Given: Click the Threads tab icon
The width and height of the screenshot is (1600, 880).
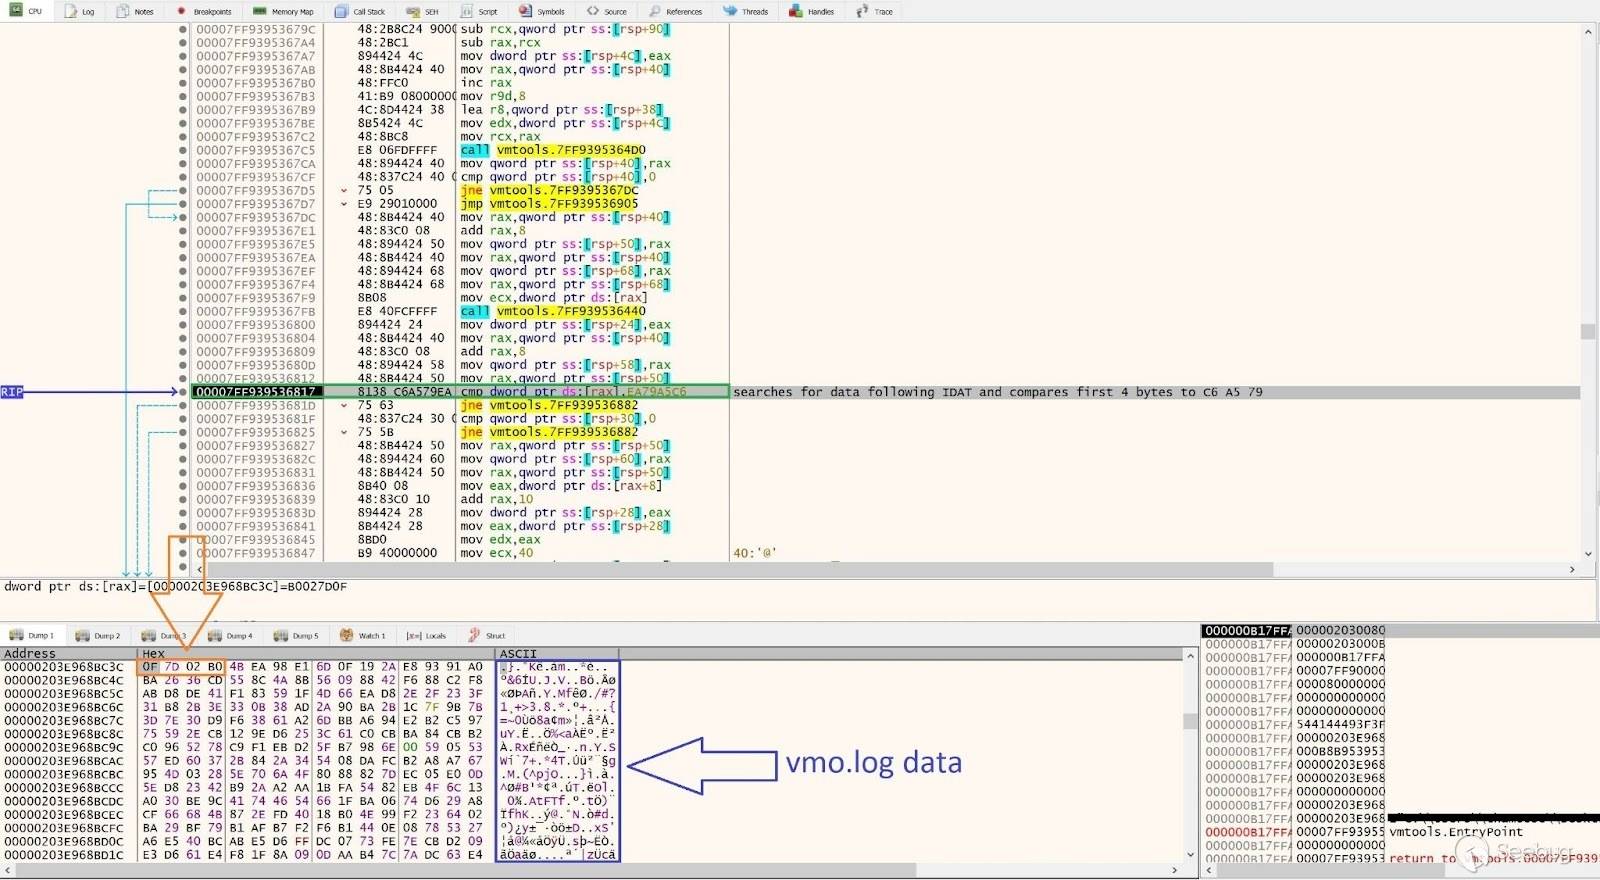Looking at the screenshot, I should tap(730, 11).
